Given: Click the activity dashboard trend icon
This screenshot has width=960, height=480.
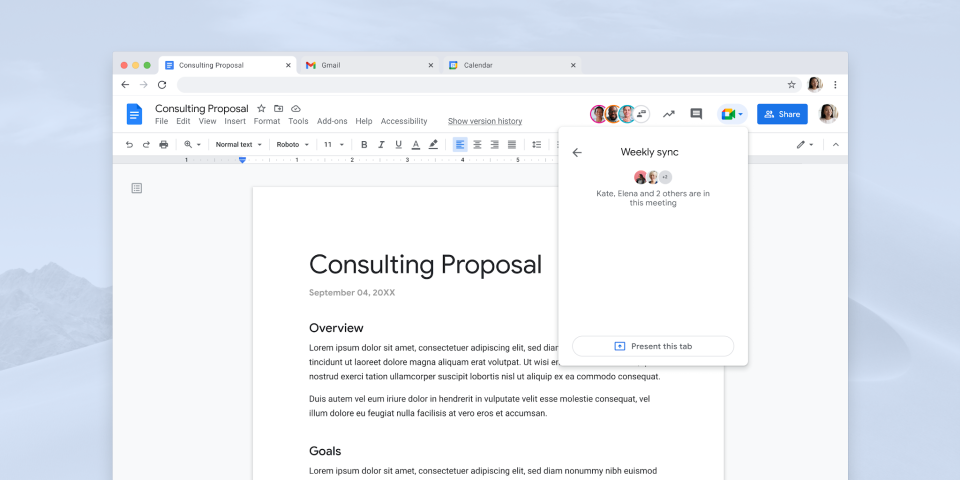Looking at the screenshot, I should pyautogui.click(x=669, y=114).
